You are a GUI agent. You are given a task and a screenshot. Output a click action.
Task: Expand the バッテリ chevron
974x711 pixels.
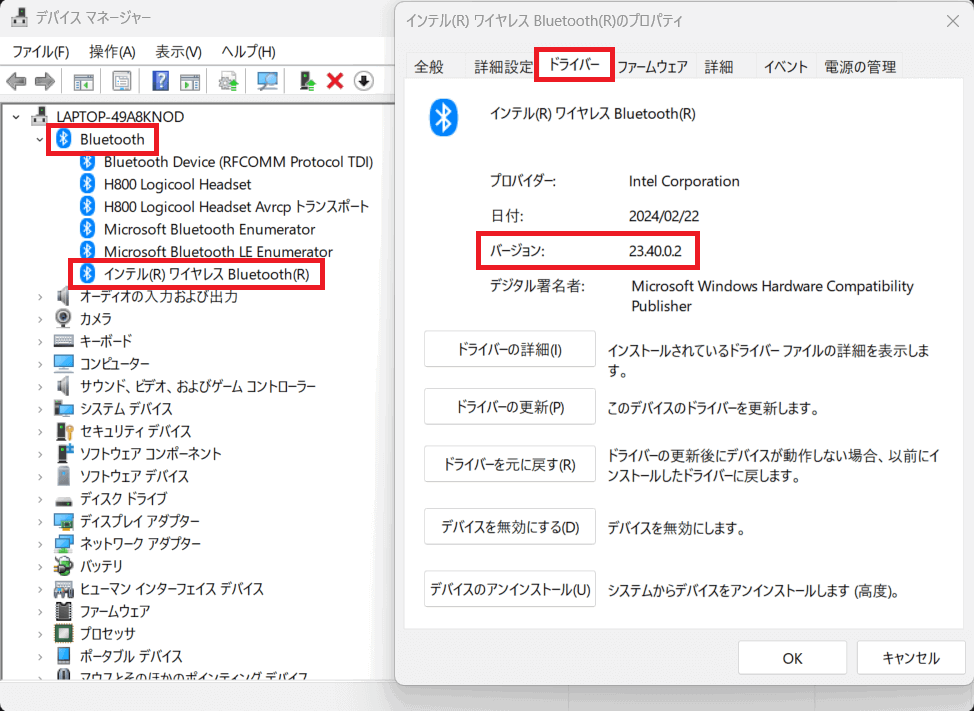pyautogui.click(x=40, y=566)
